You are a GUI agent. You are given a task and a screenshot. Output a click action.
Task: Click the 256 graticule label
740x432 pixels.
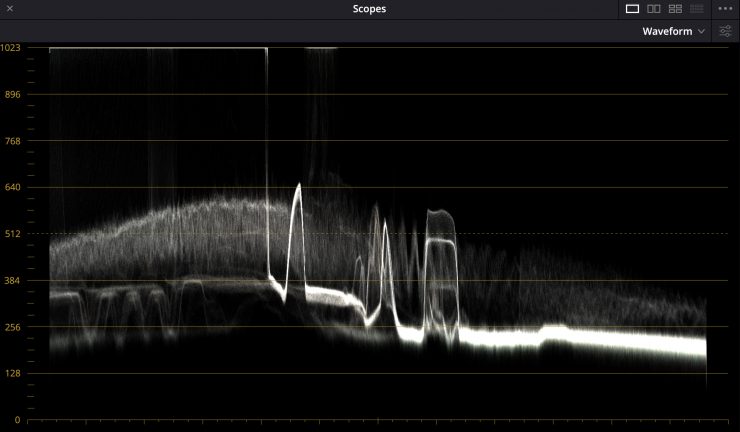[x=13, y=327]
